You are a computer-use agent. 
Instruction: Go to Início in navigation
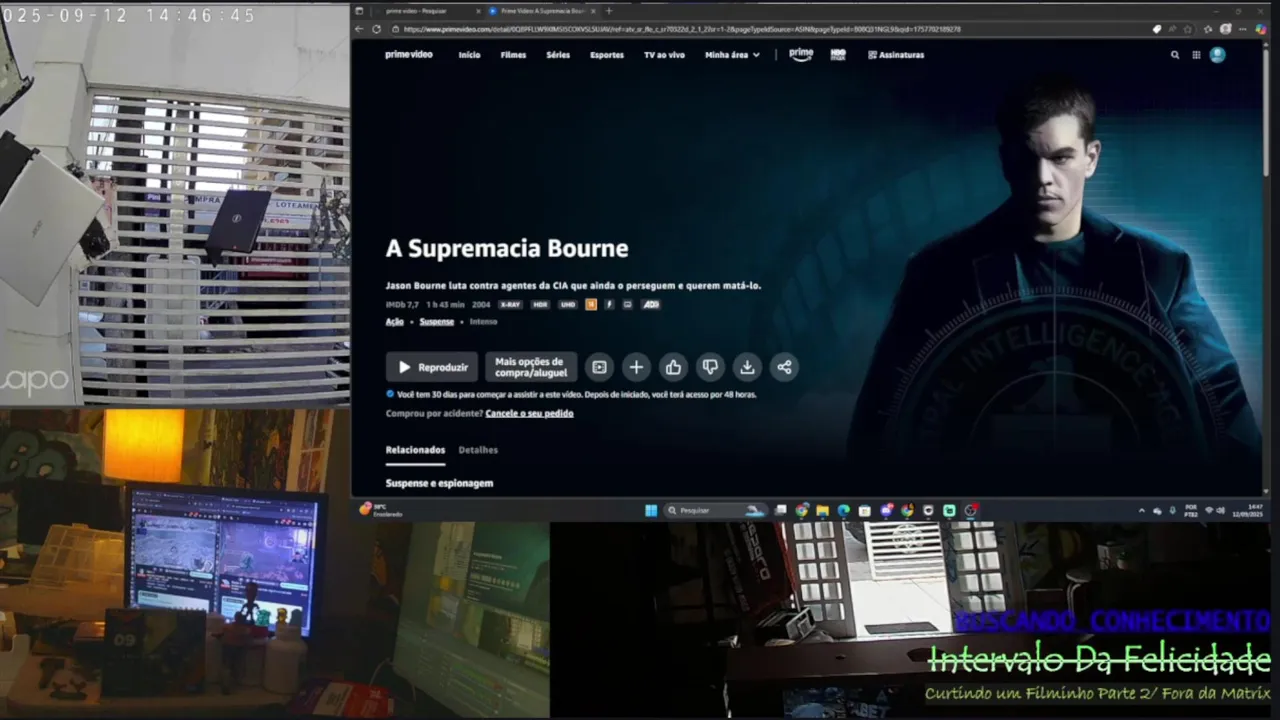click(x=469, y=55)
